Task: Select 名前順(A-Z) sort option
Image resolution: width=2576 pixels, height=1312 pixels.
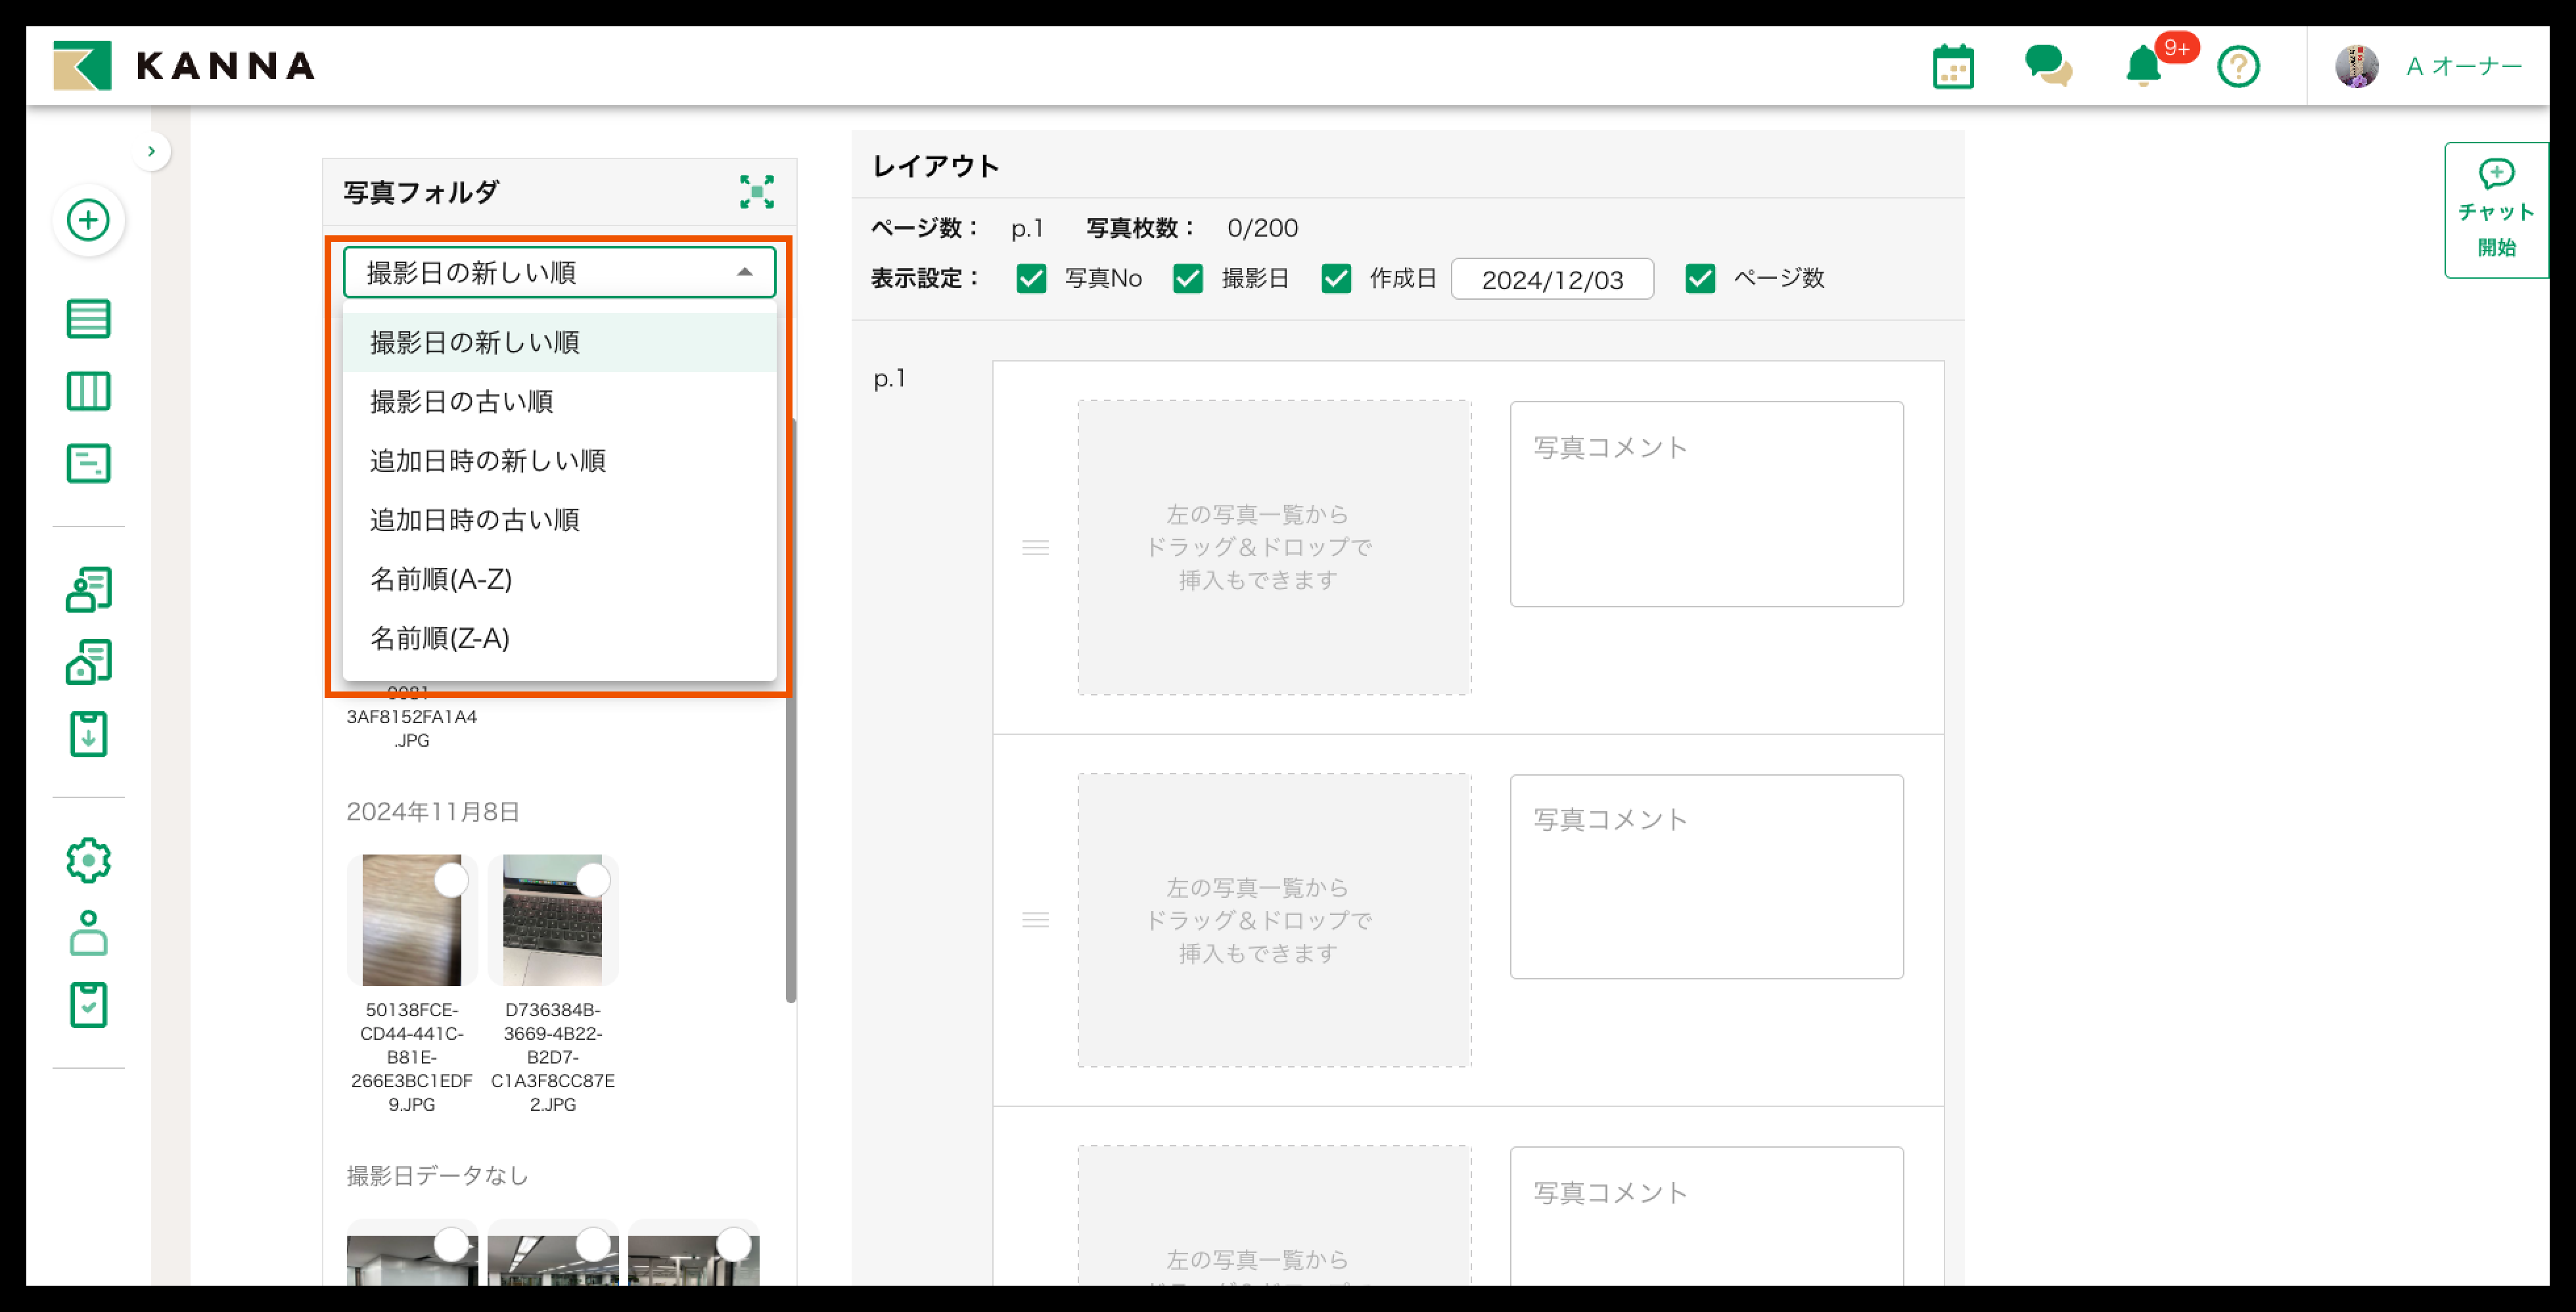Action: coord(441,579)
